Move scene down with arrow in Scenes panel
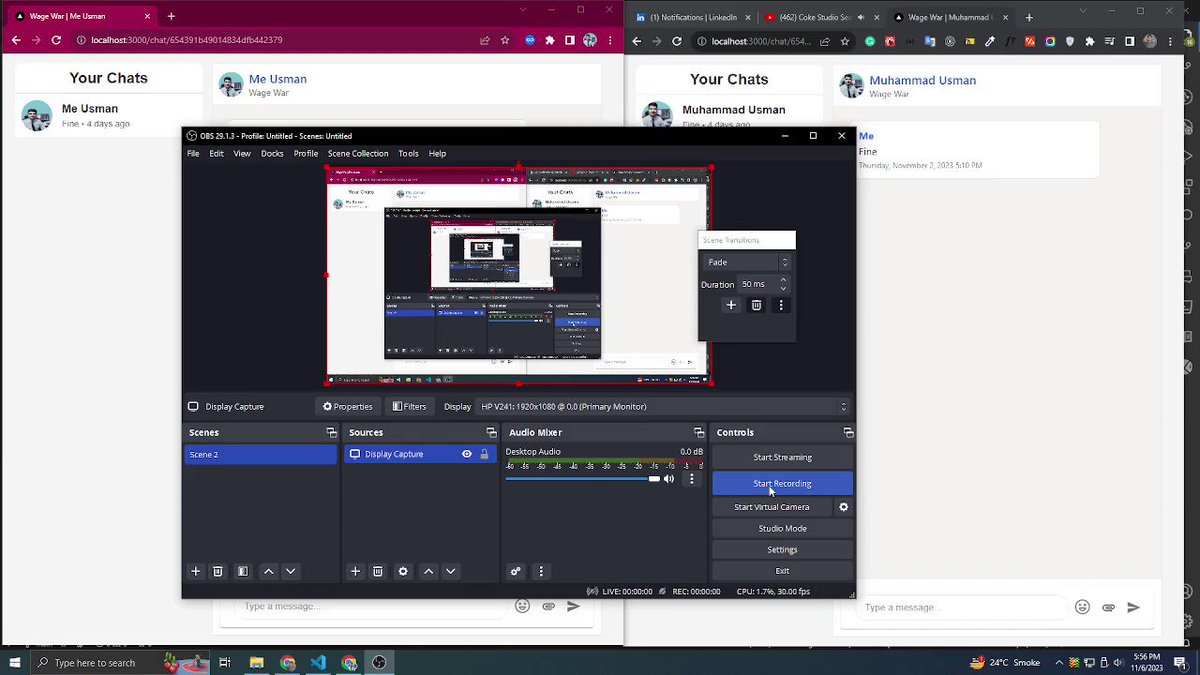This screenshot has width=1200, height=675. coord(290,571)
